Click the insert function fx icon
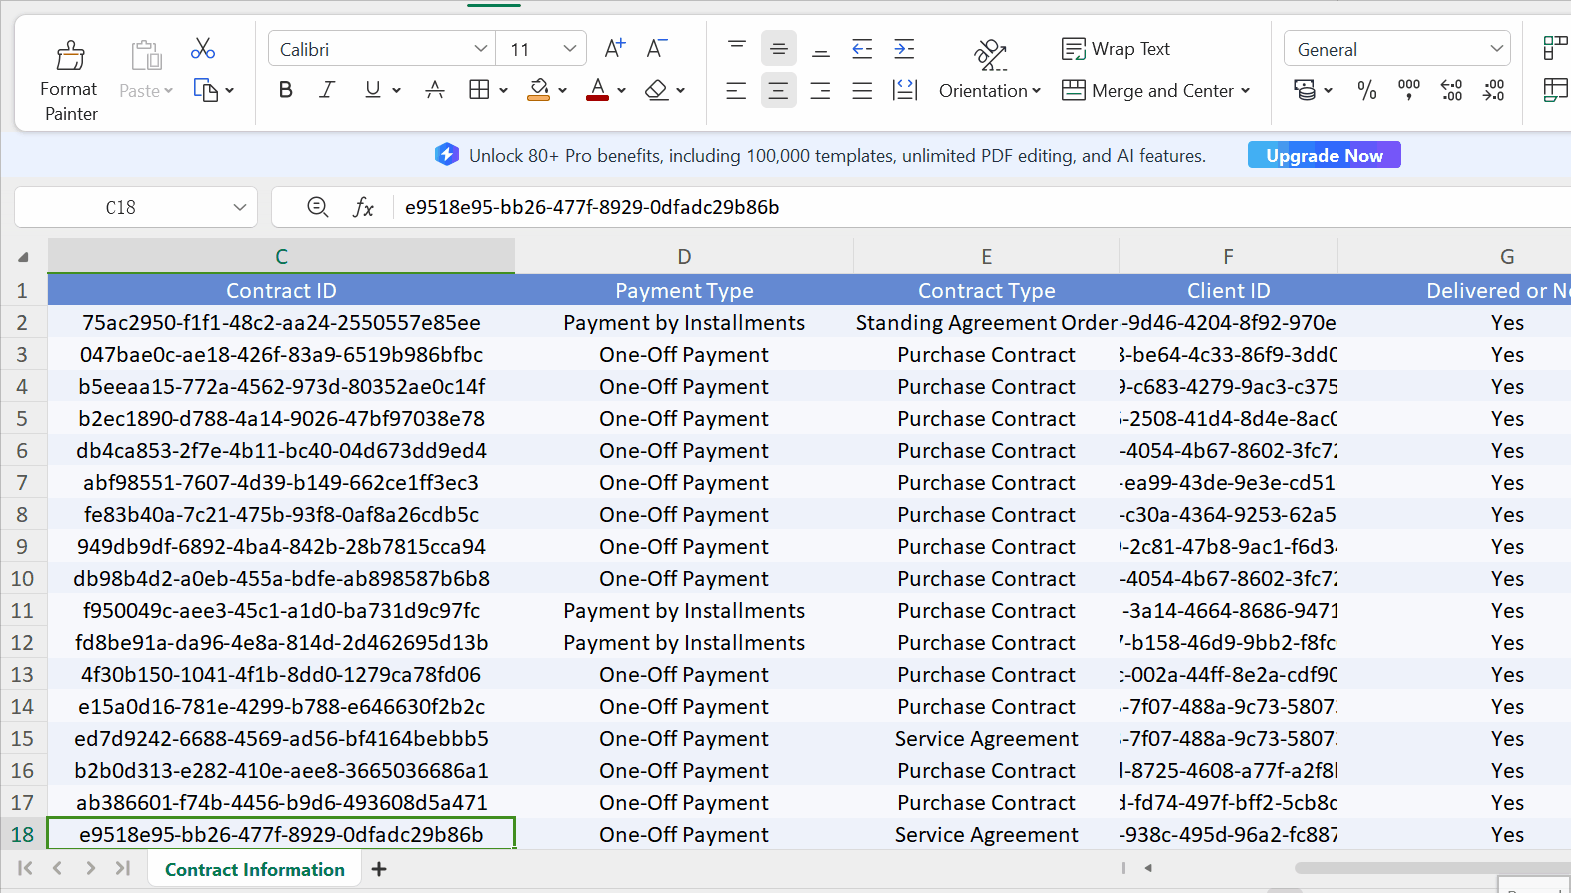The image size is (1571, 893). (363, 207)
